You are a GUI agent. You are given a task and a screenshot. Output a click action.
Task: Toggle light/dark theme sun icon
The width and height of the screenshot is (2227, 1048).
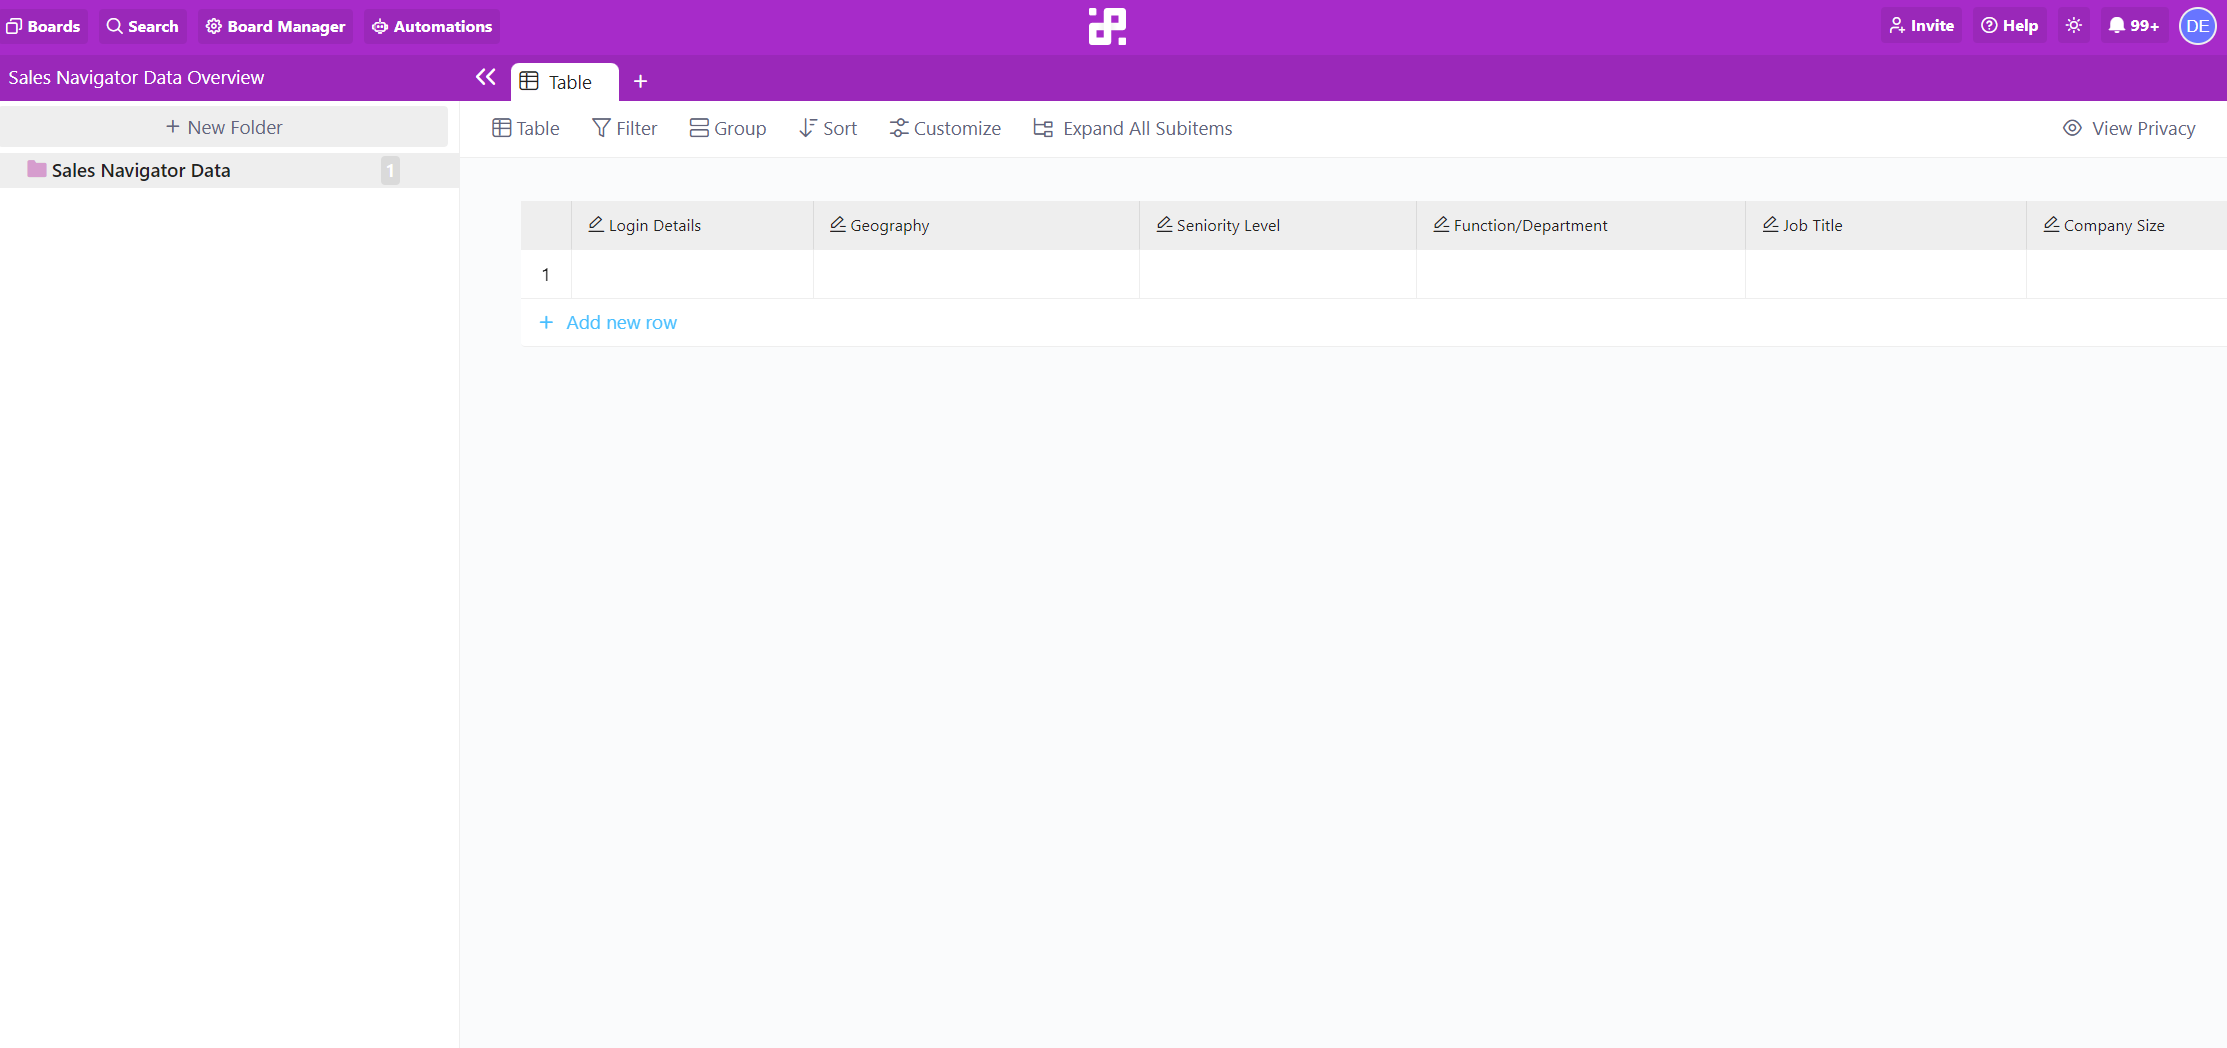pos(2074,26)
